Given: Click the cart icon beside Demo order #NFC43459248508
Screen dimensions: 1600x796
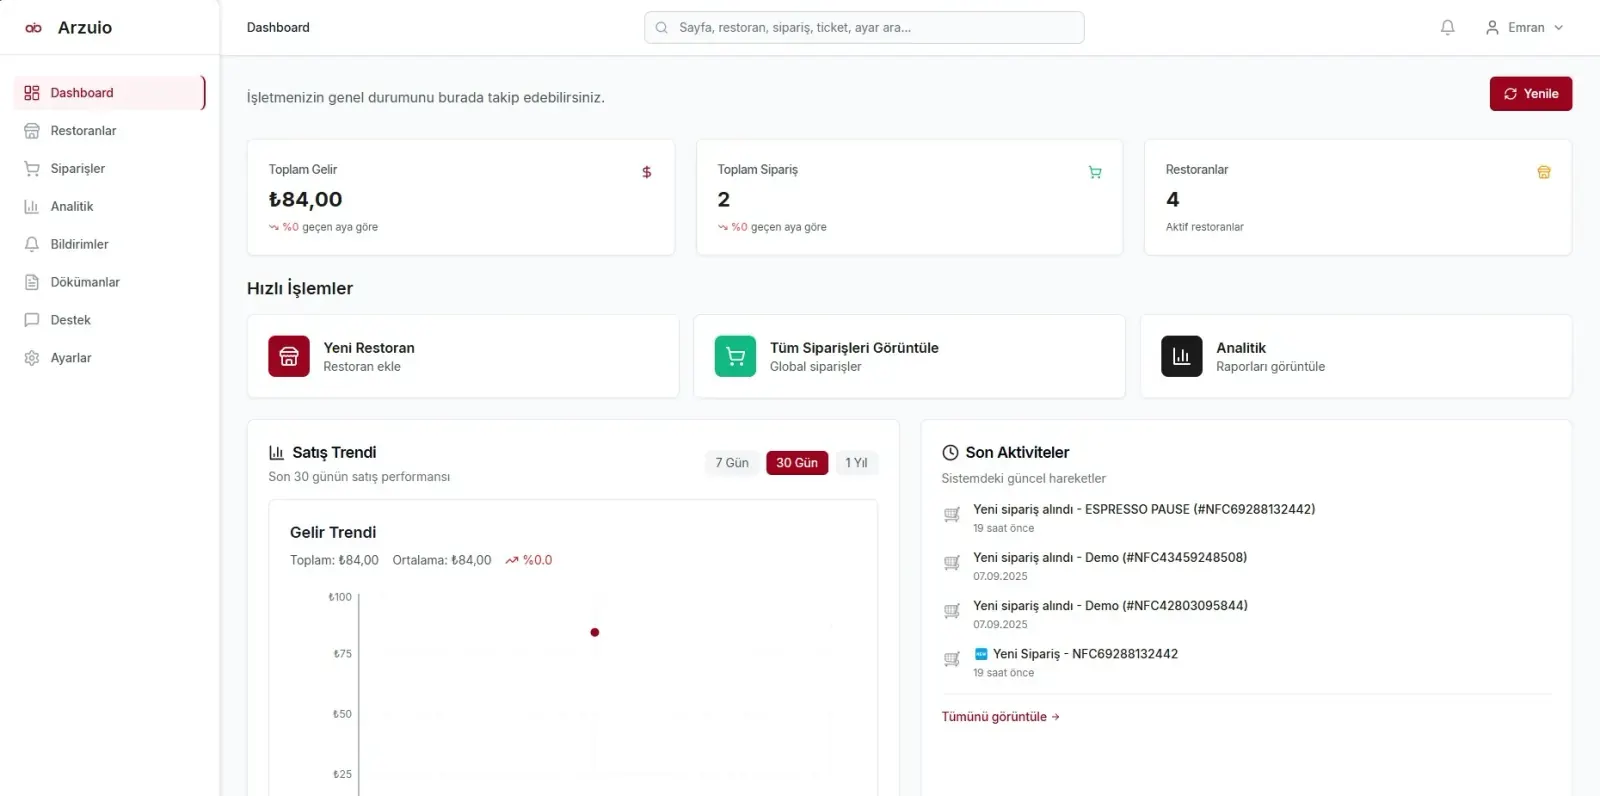Looking at the screenshot, I should [952, 563].
